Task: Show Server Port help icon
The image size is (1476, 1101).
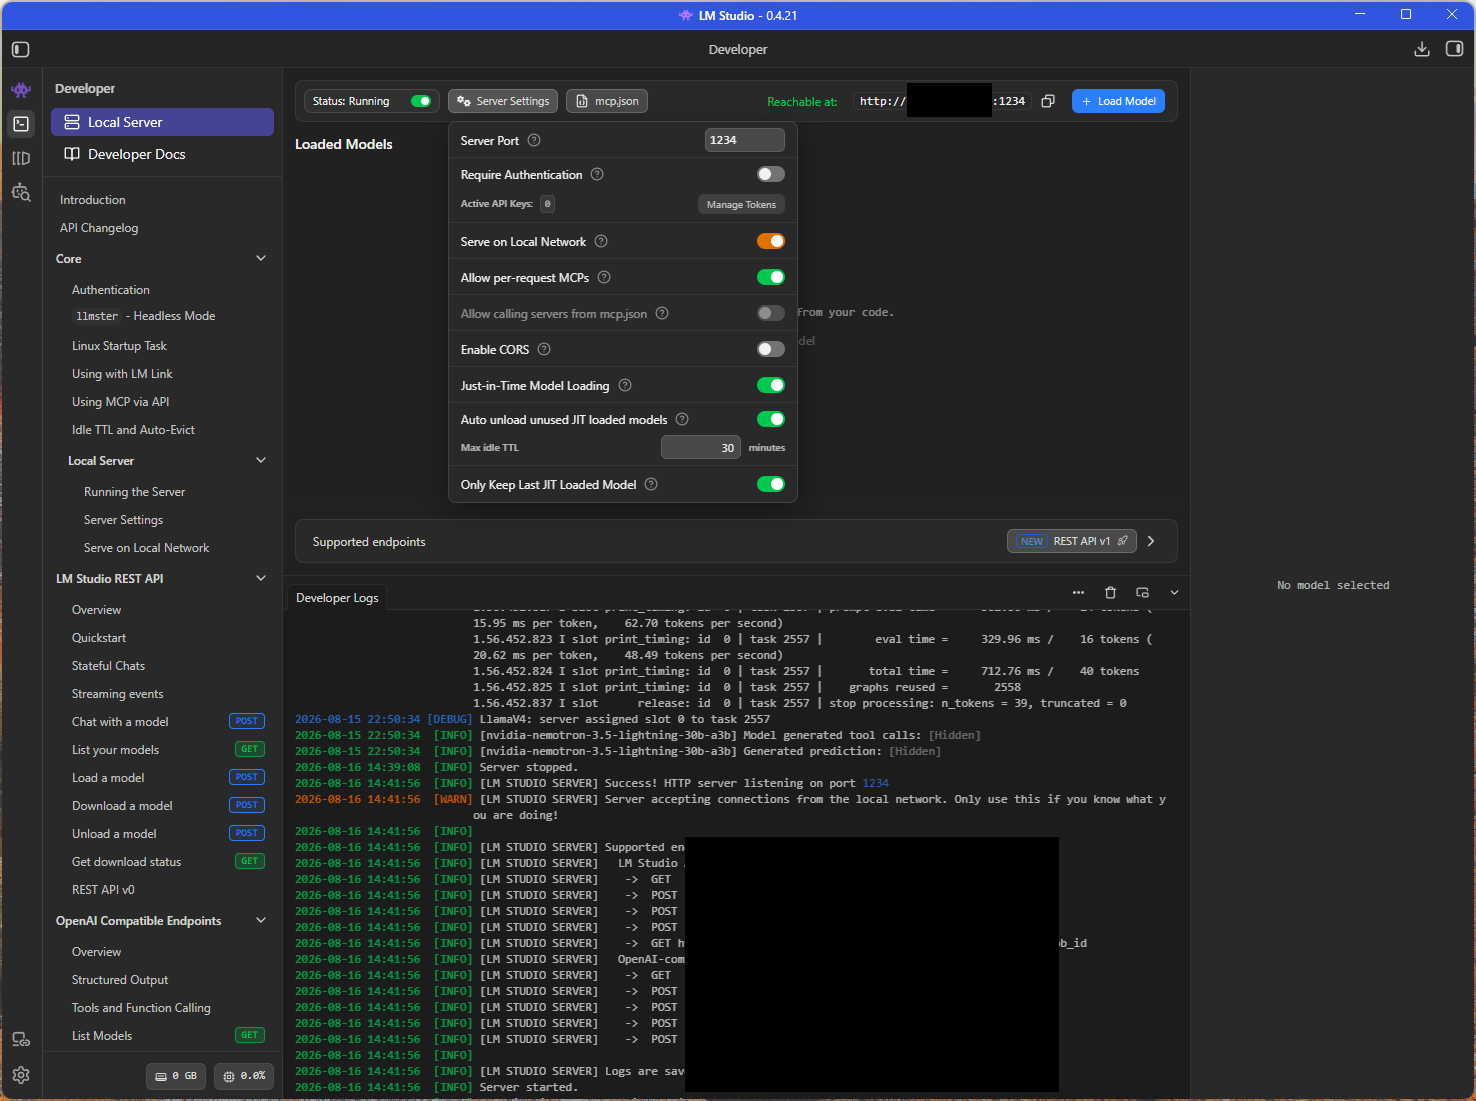Action: 534,140
